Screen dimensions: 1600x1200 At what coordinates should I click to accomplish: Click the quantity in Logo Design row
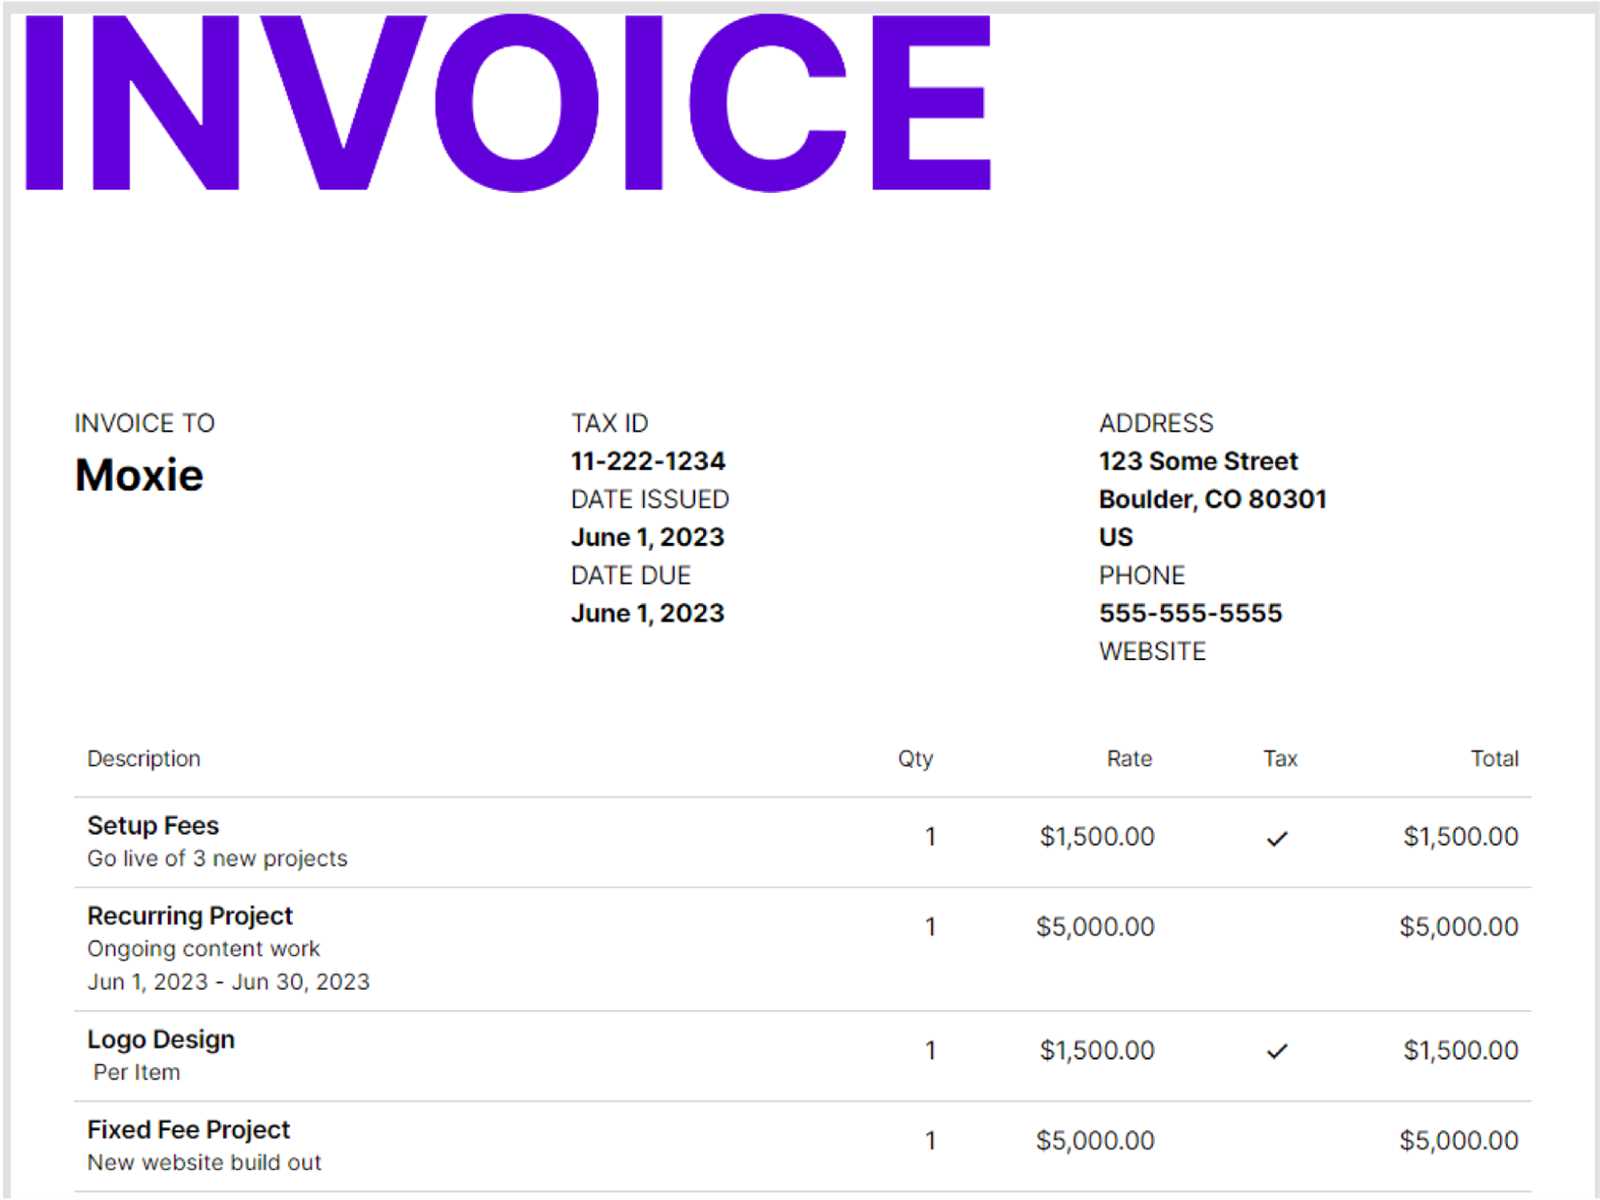point(931,1051)
